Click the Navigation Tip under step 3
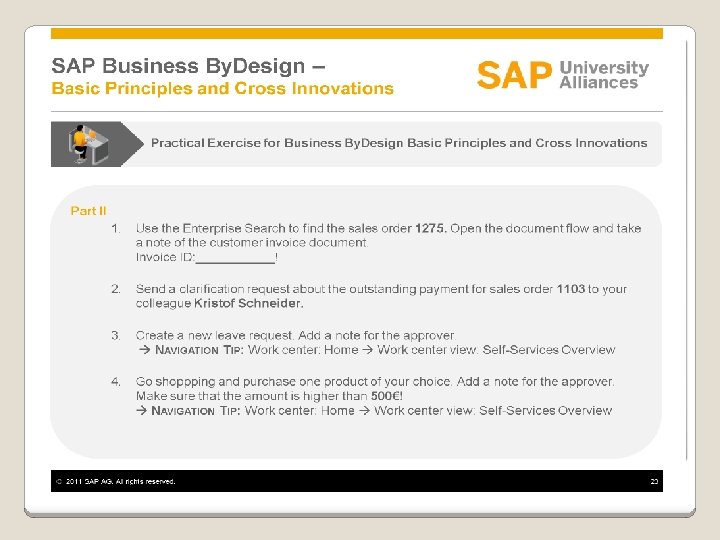 pos(377,350)
